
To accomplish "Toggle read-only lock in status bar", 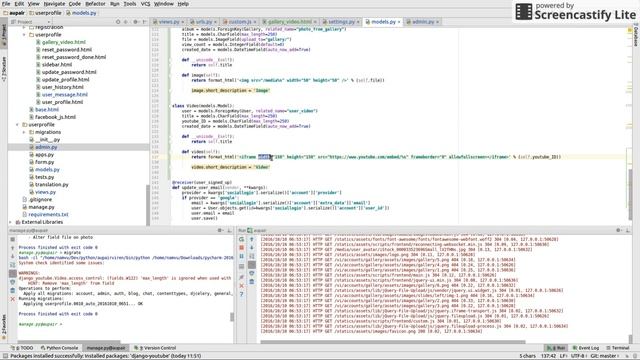I will 627,356.
